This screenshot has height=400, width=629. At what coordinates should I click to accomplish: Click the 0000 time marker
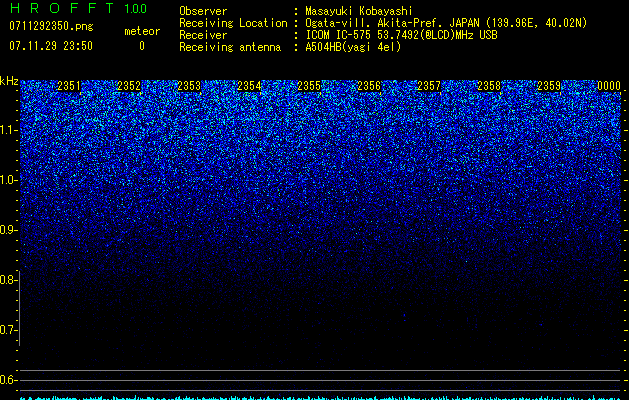(x=609, y=86)
